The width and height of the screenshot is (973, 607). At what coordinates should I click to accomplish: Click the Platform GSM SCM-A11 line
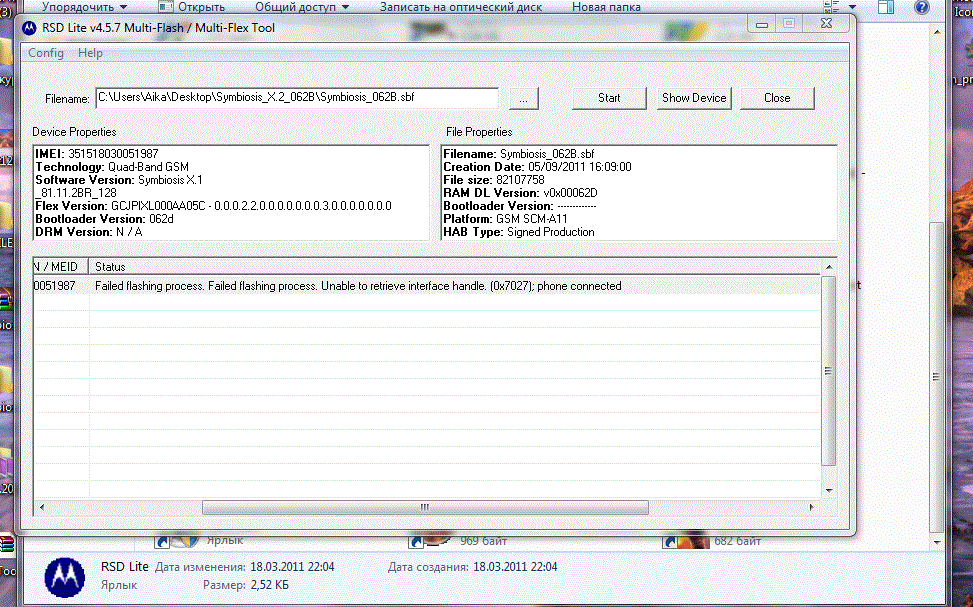[x=505, y=218]
